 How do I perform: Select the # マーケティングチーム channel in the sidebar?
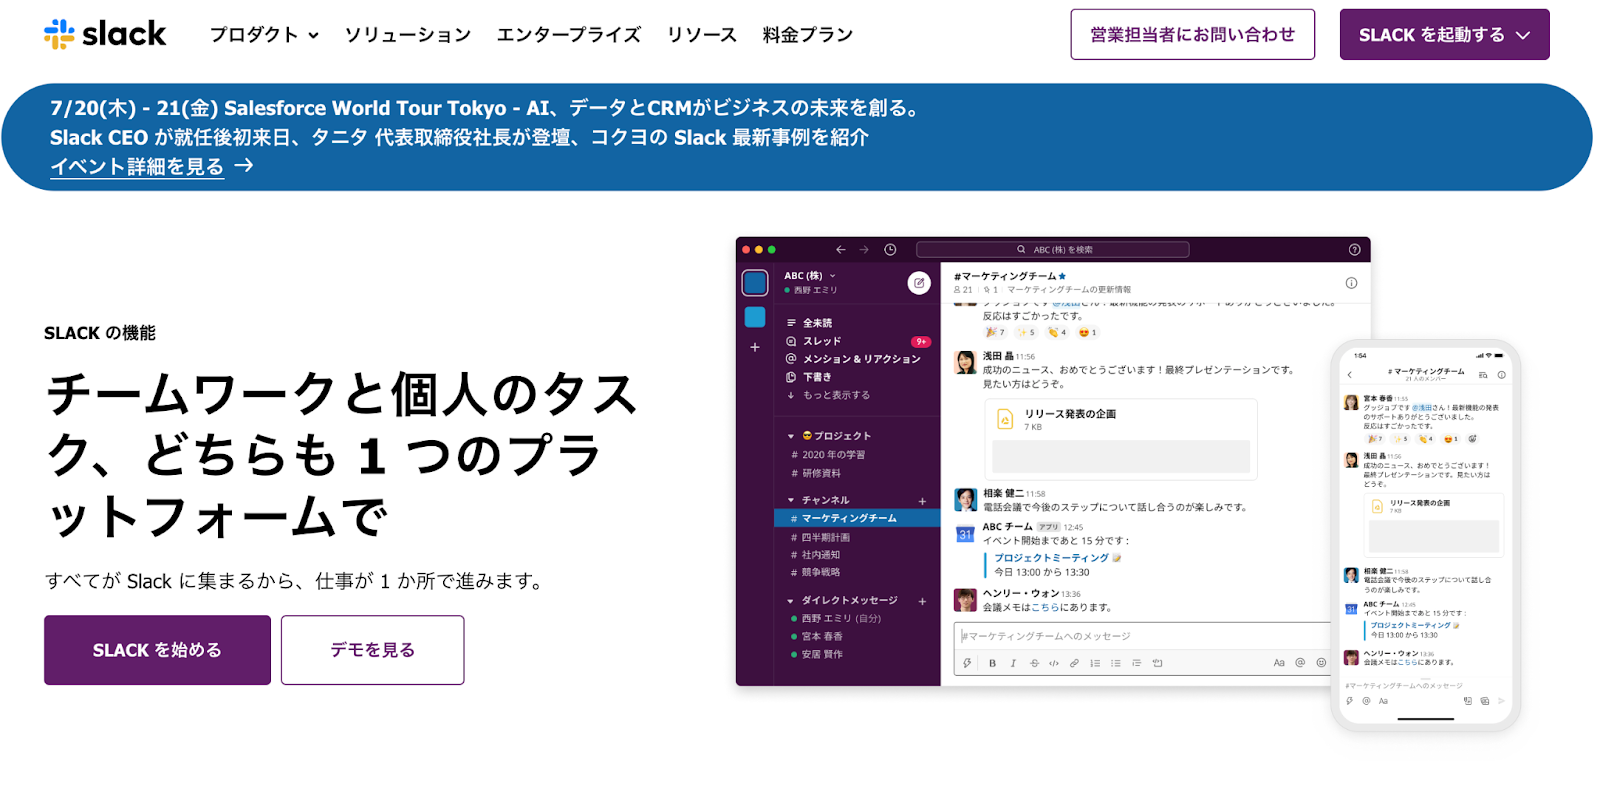(857, 518)
